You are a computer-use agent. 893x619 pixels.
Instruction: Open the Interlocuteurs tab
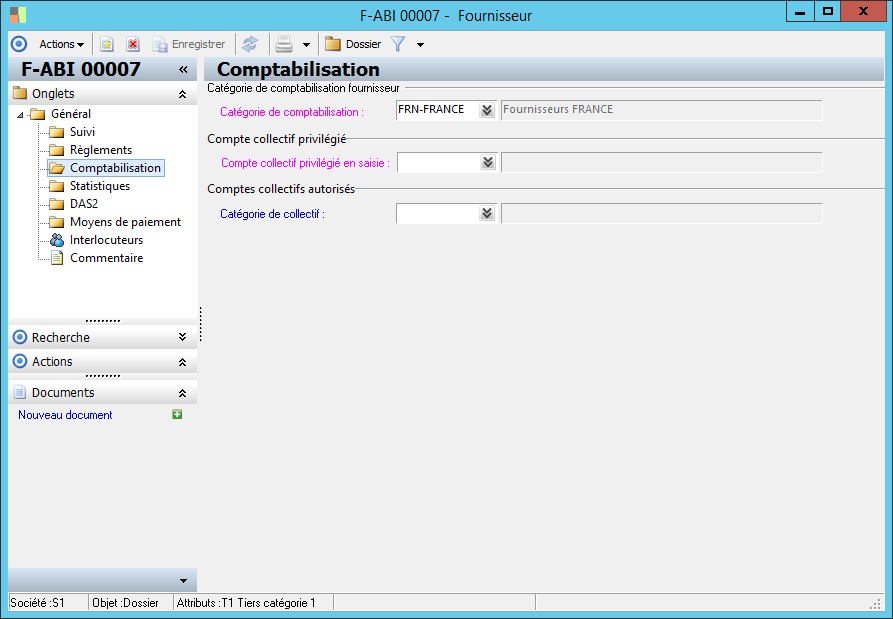pyautogui.click(x=106, y=240)
